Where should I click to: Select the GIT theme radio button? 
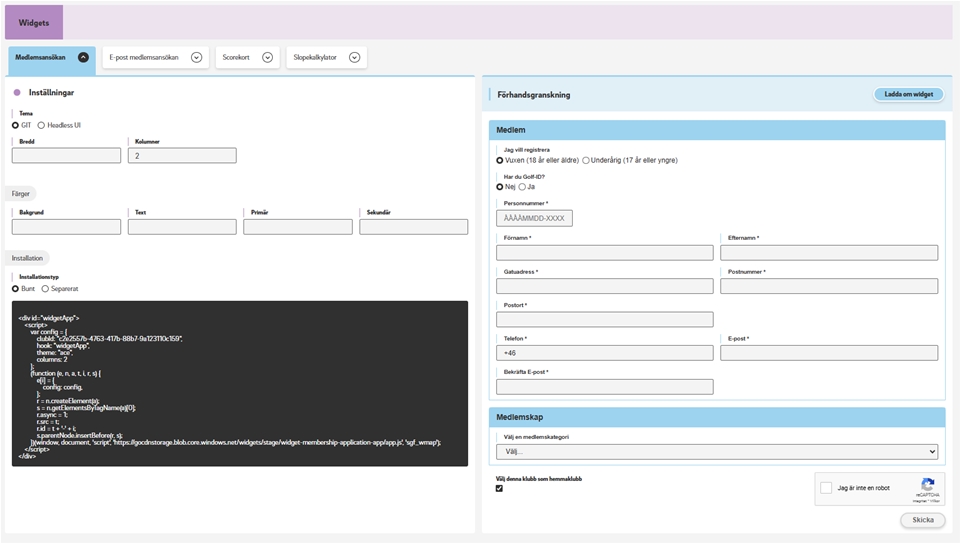pyautogui.click(x=16, y=125)
